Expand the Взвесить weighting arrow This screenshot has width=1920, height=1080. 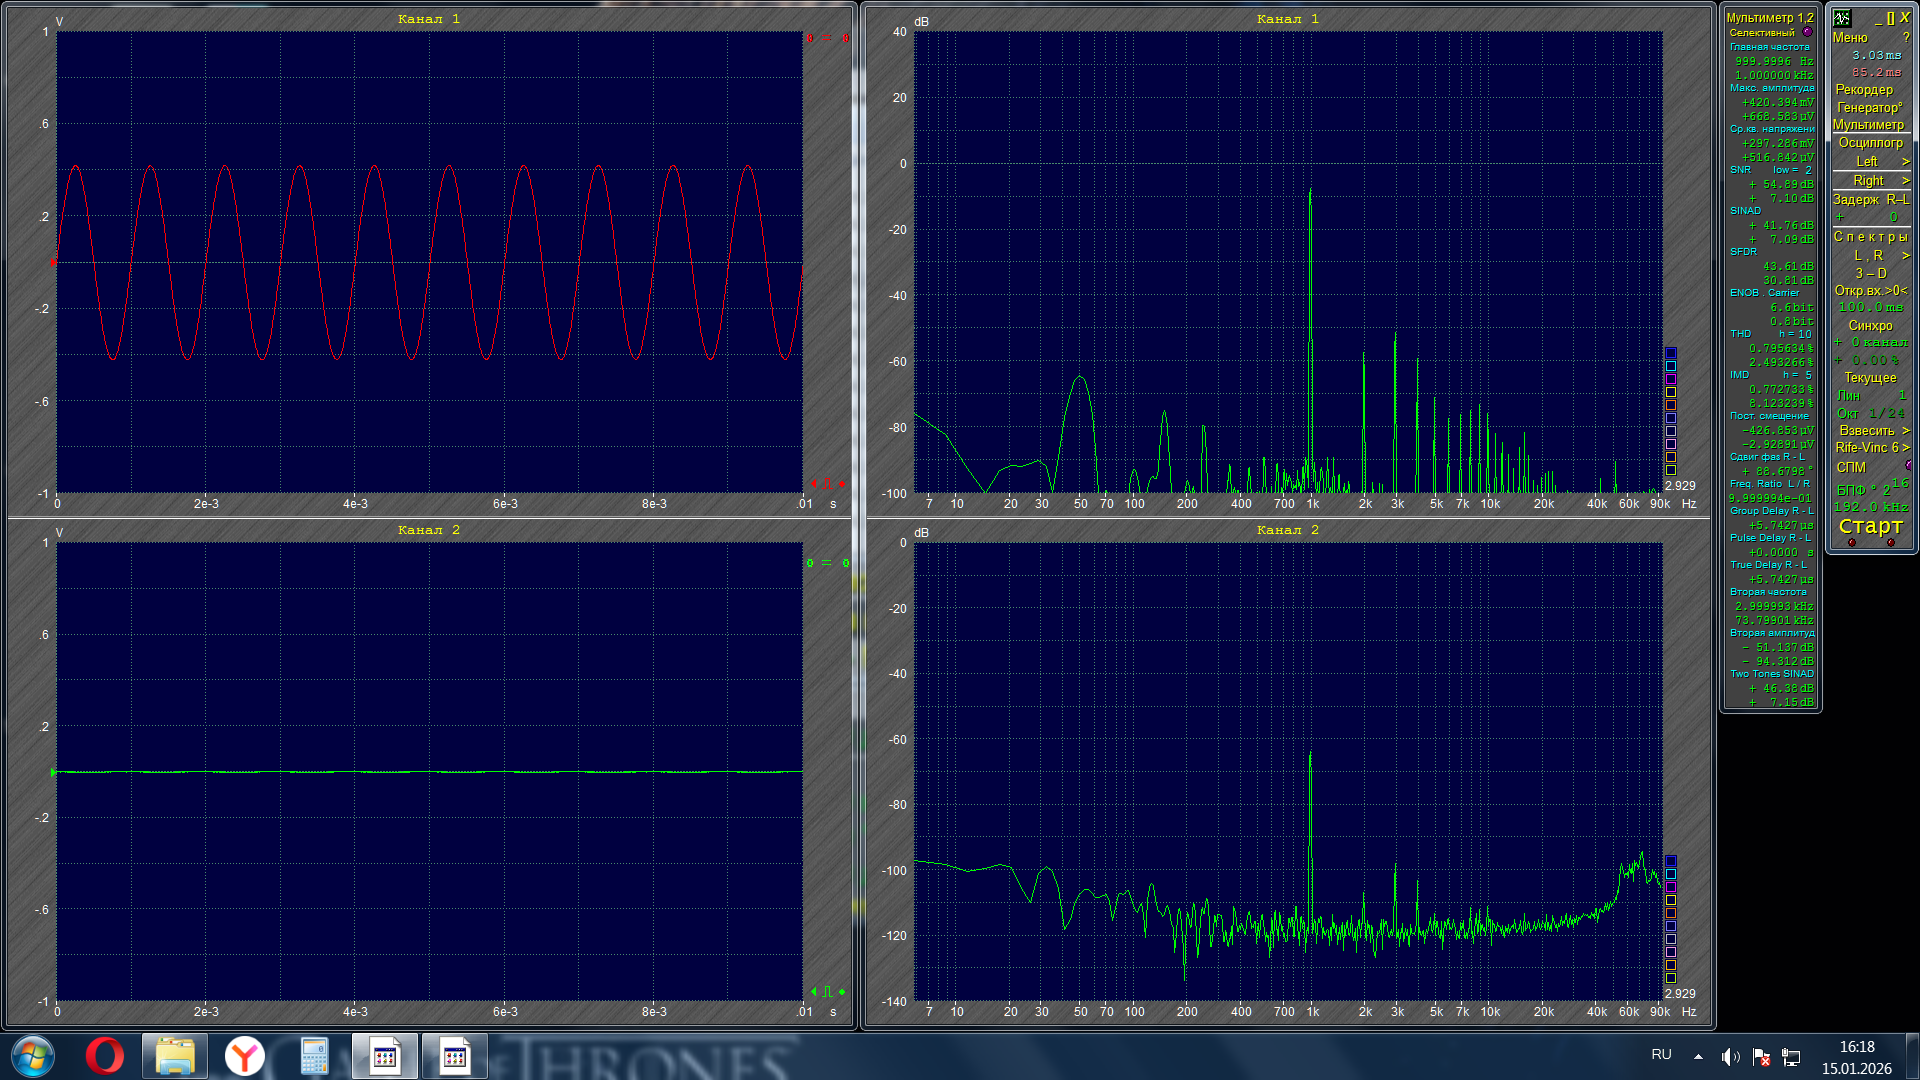coord(1905,431)
